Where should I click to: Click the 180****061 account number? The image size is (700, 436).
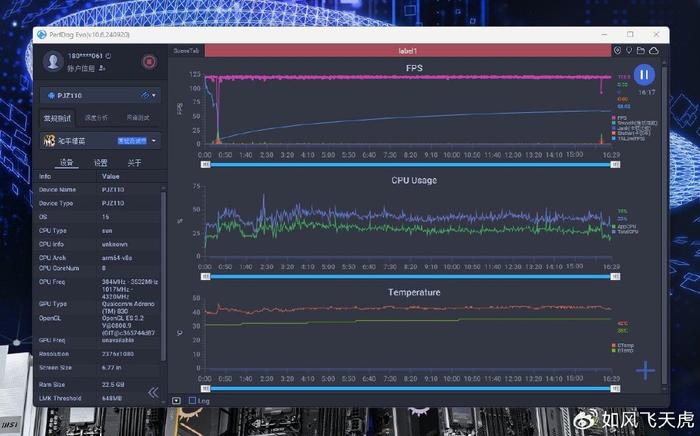click(x=85, y=56)
